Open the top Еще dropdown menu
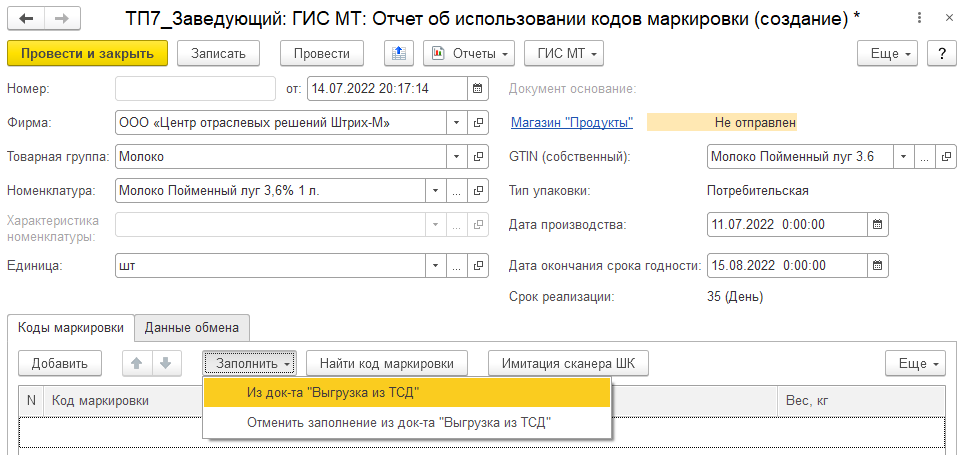The width and height of the screenshot is (963, 455). pyautogui.click(x=887, y=53)
